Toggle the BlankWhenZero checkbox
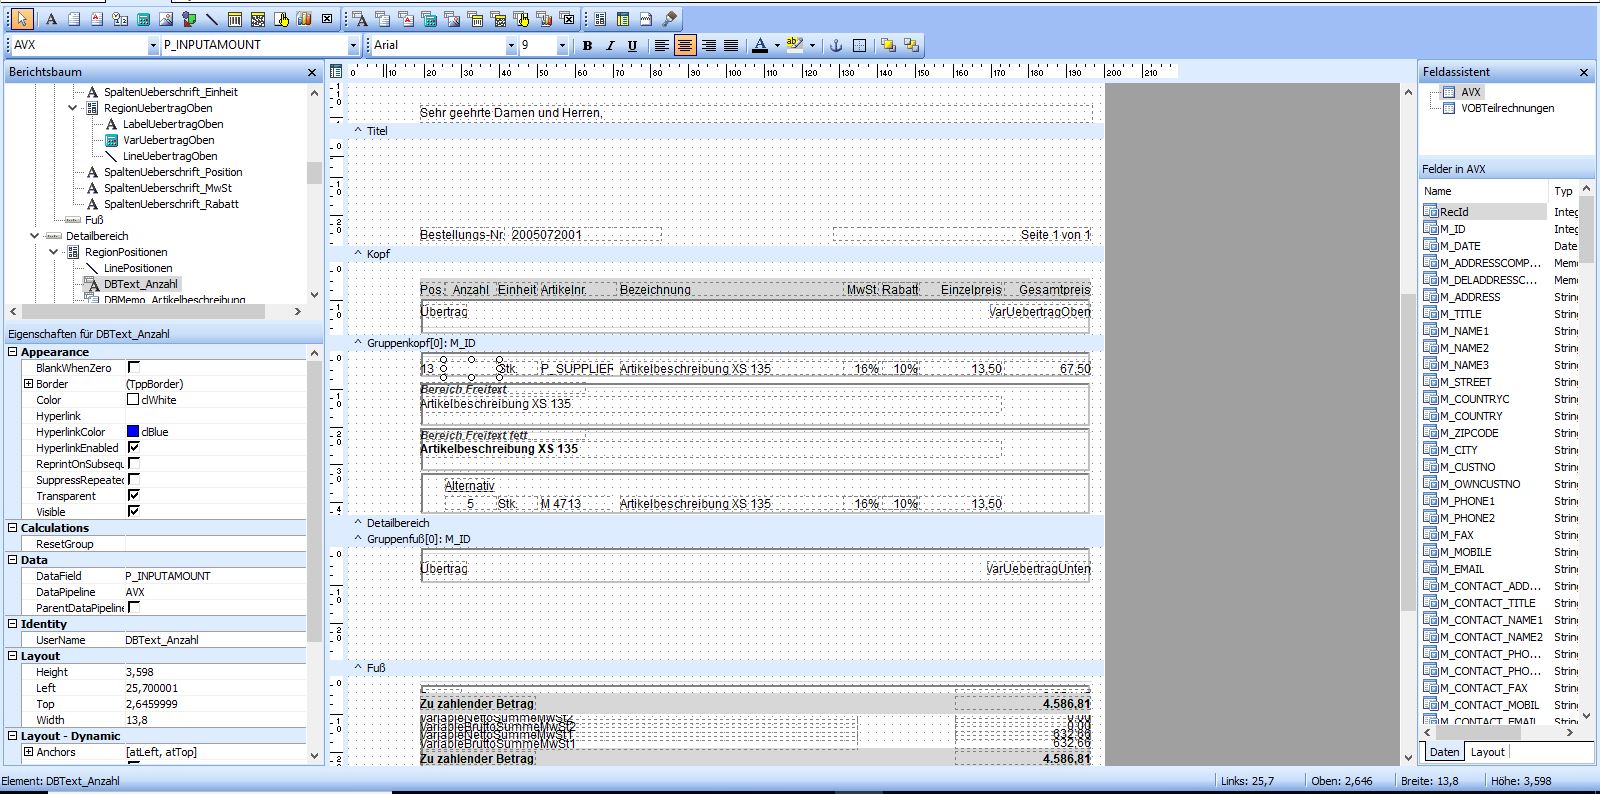This screenshot has height=794, width=1600. click(x=134, y=368)
